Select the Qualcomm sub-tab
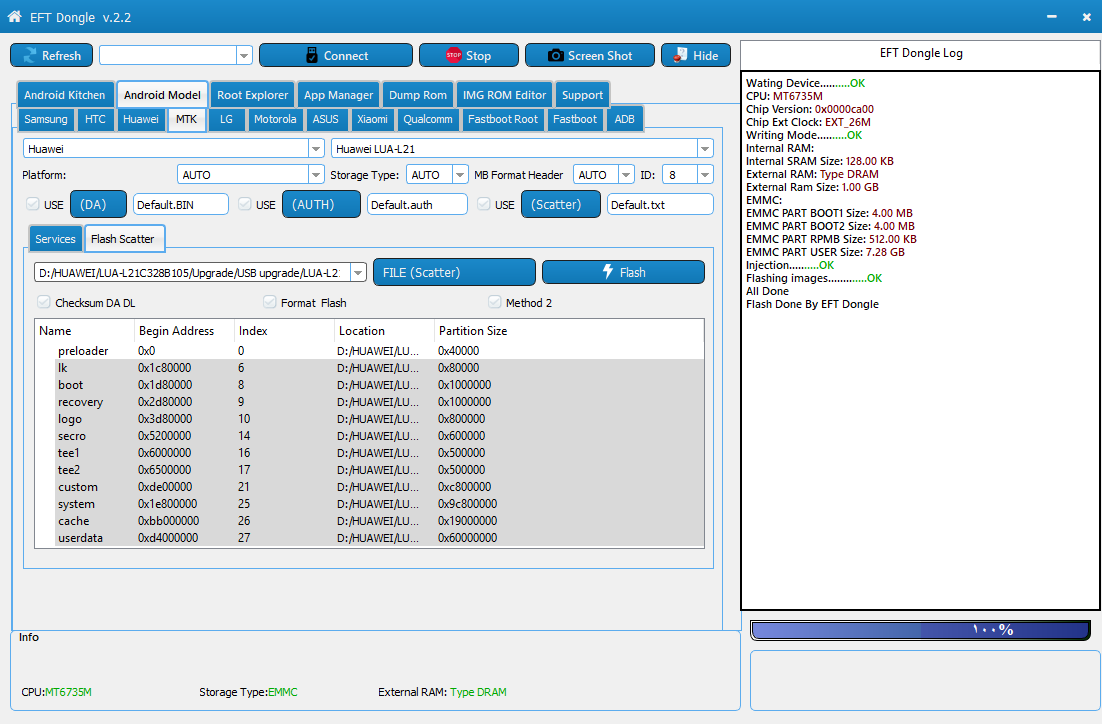 coord(427,119)
